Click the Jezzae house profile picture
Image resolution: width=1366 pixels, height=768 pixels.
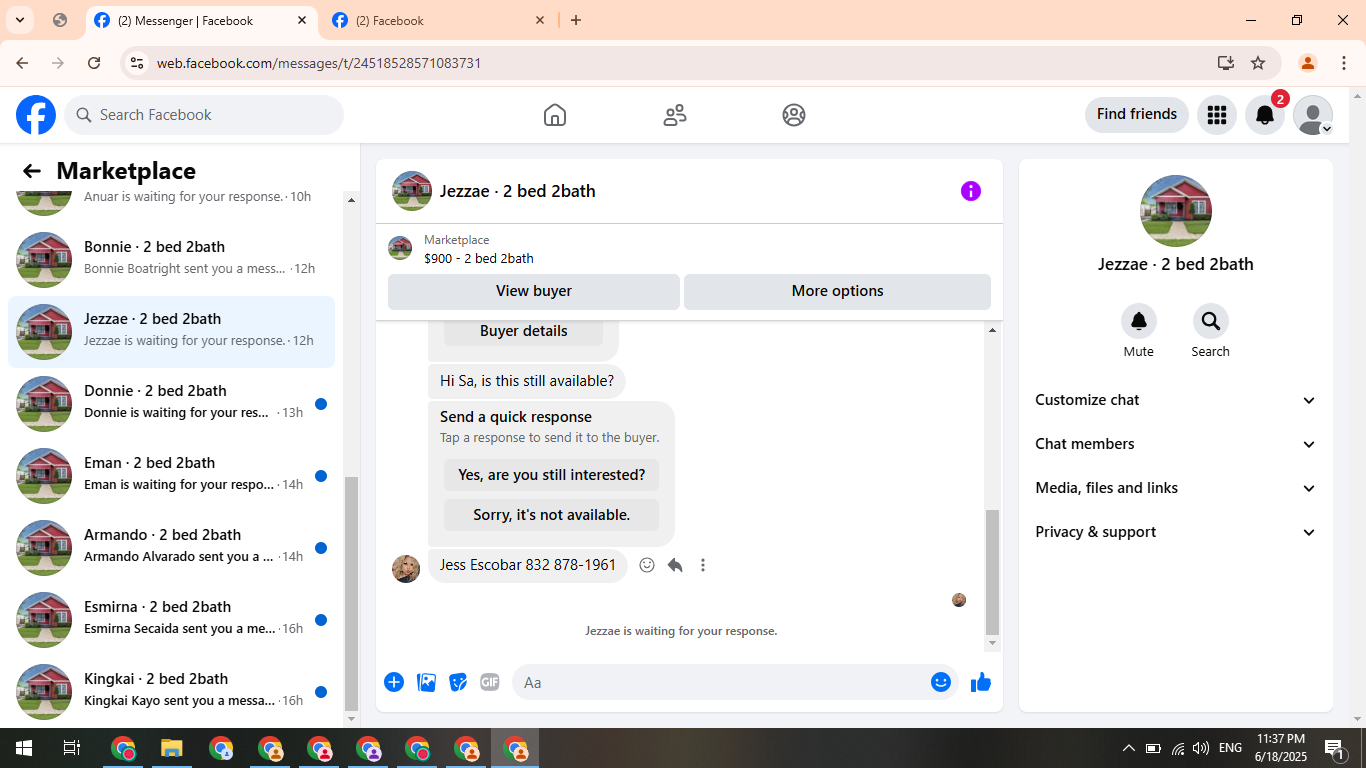click(x=1176, y=211)
